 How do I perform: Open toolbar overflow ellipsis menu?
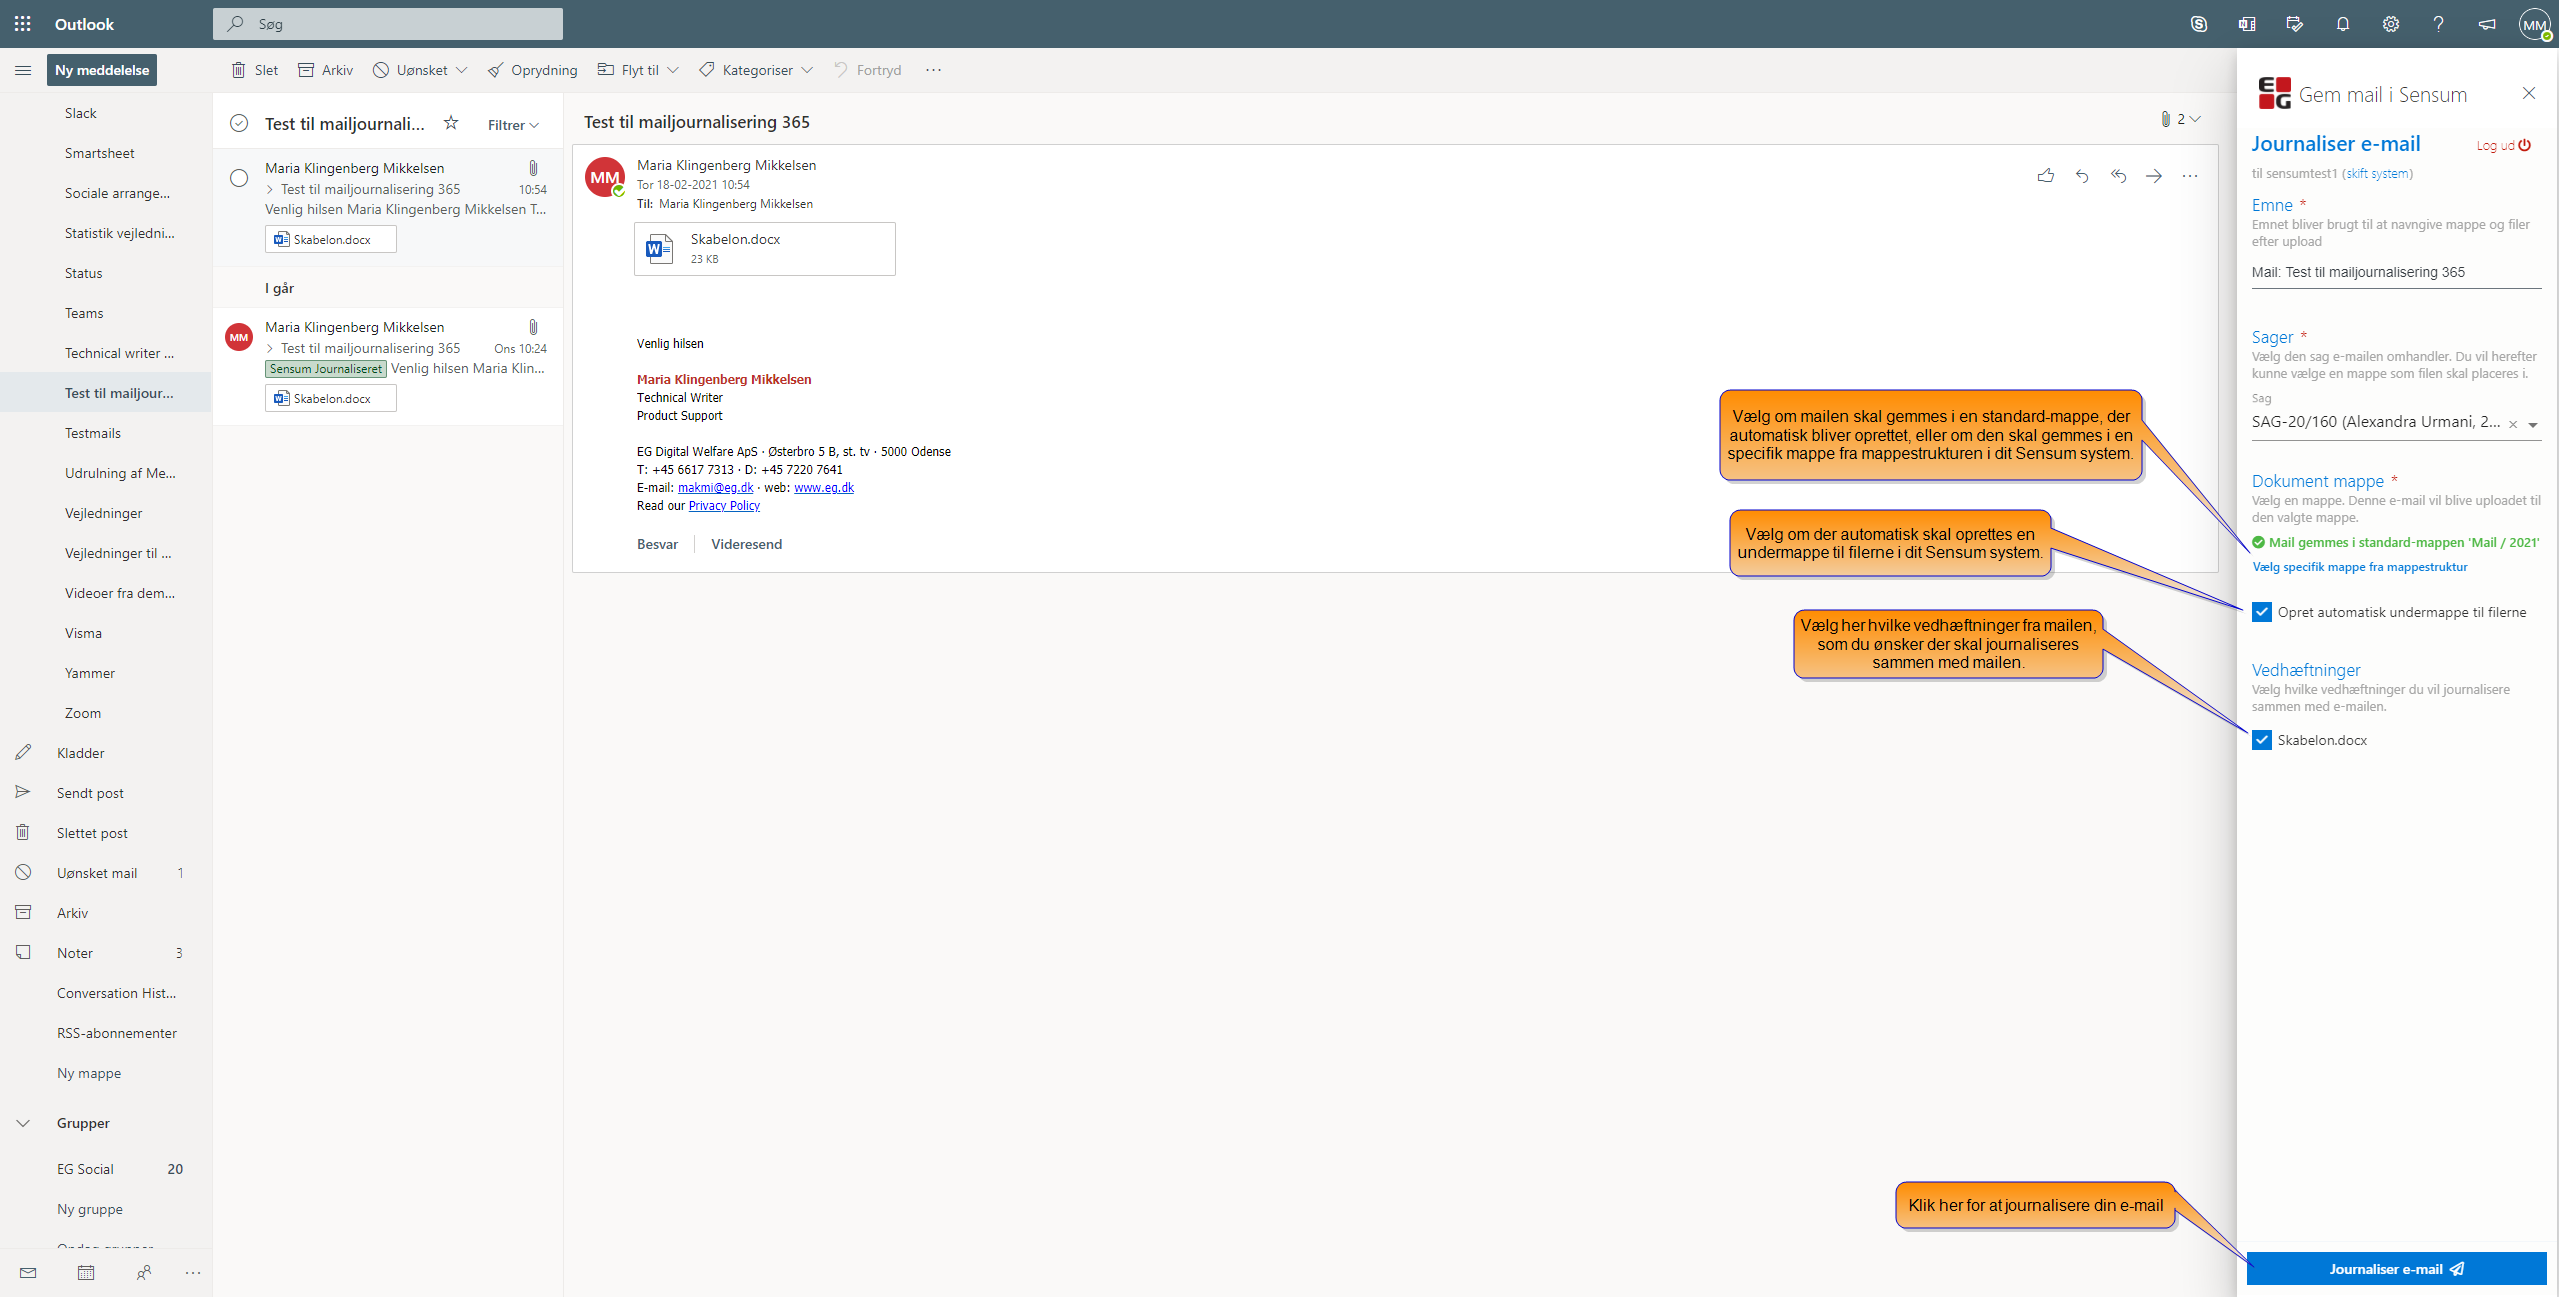(933, 70)
